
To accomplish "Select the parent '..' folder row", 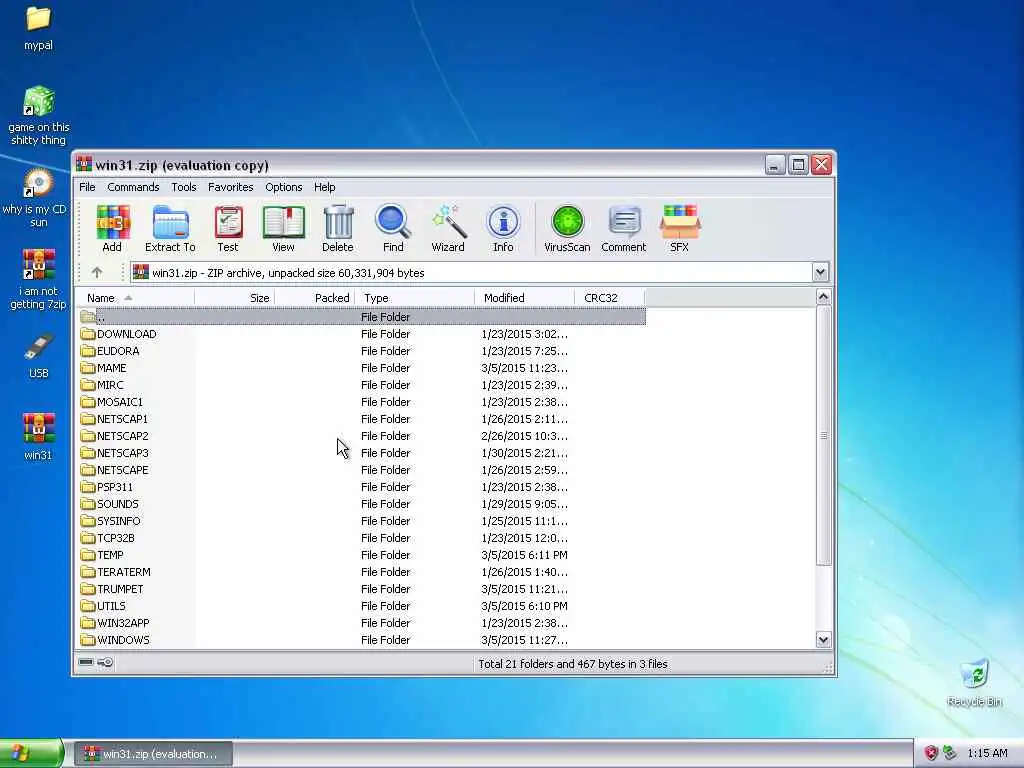I will click(361, 317).
